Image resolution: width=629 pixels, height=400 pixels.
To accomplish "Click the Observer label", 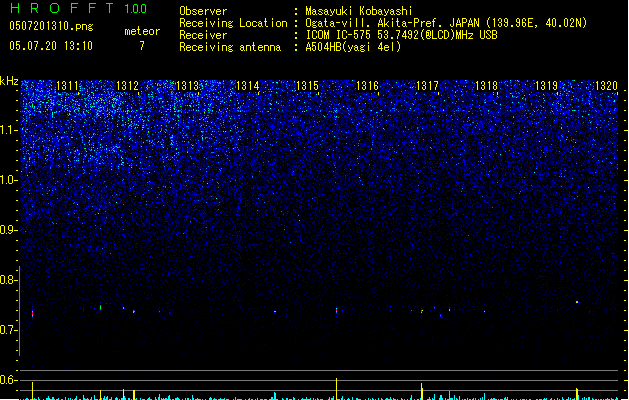I will tap(203, 11).
